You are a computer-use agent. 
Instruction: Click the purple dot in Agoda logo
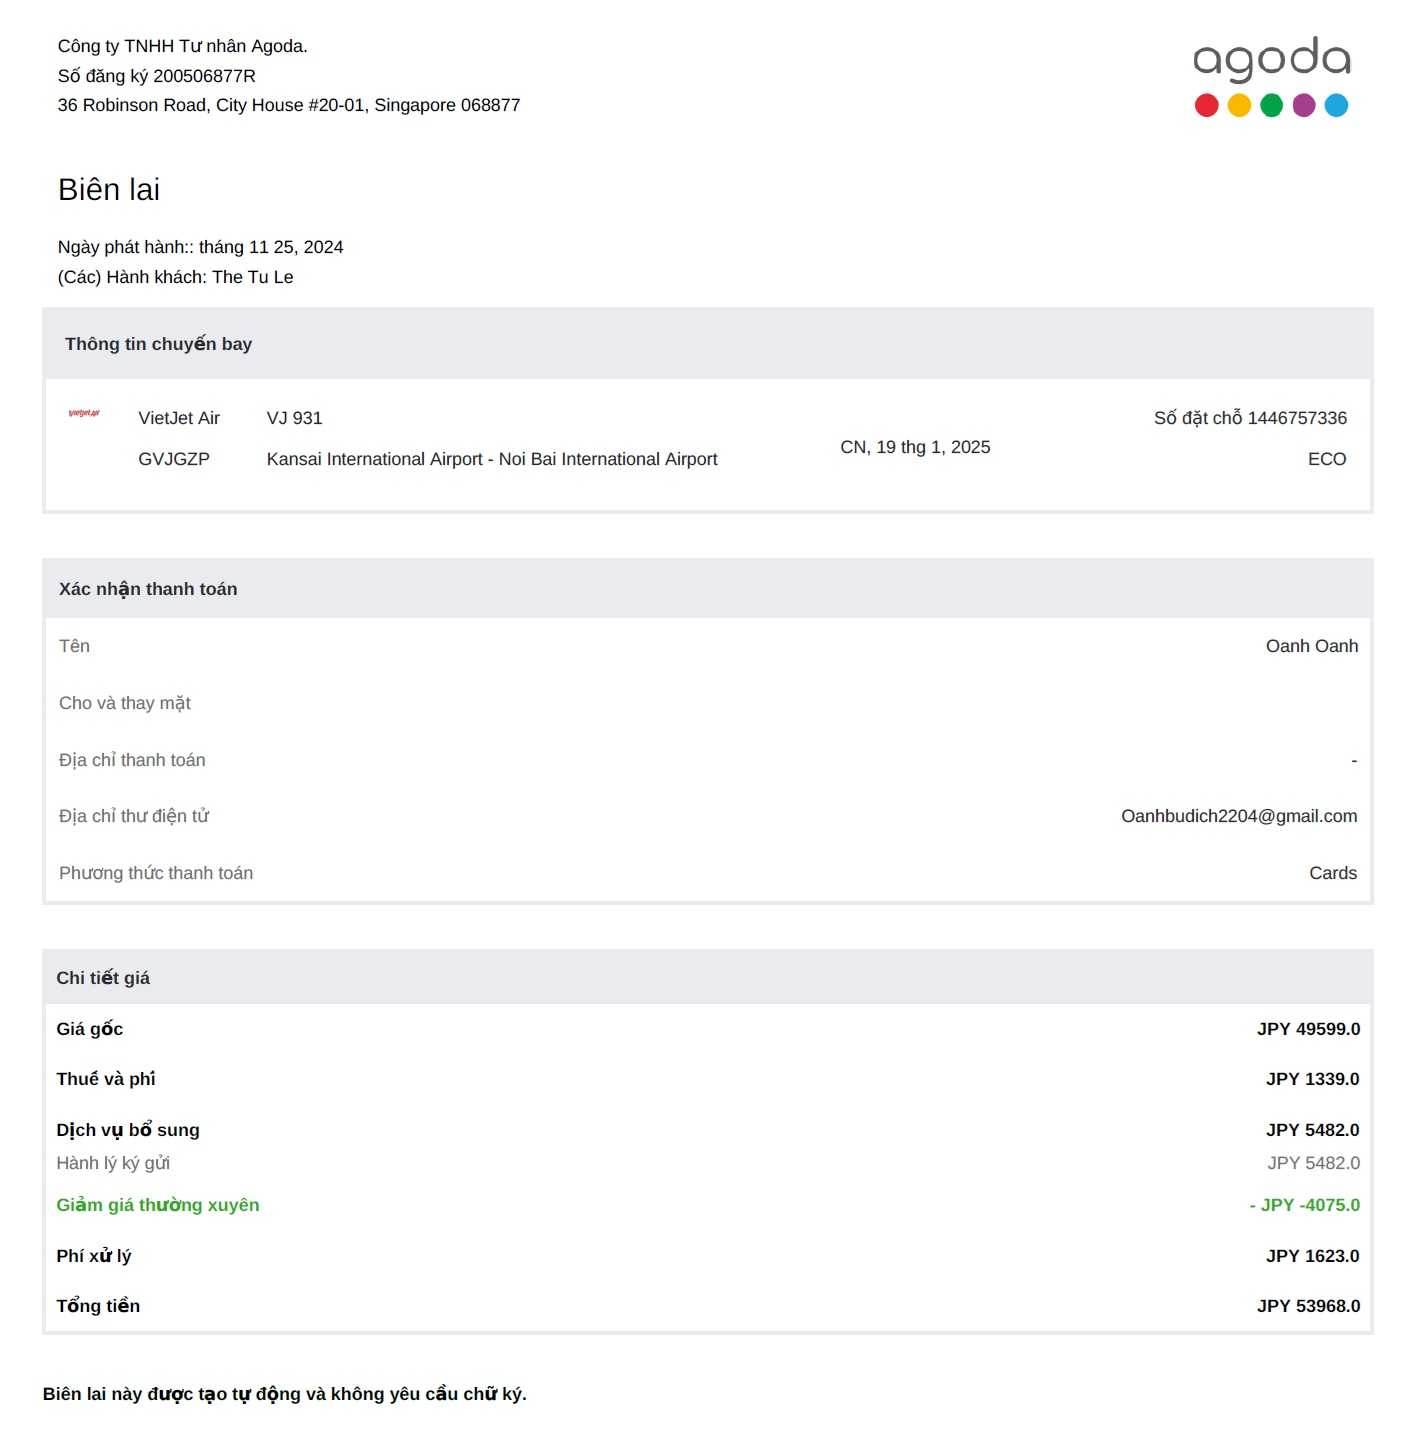(1304, 105)
